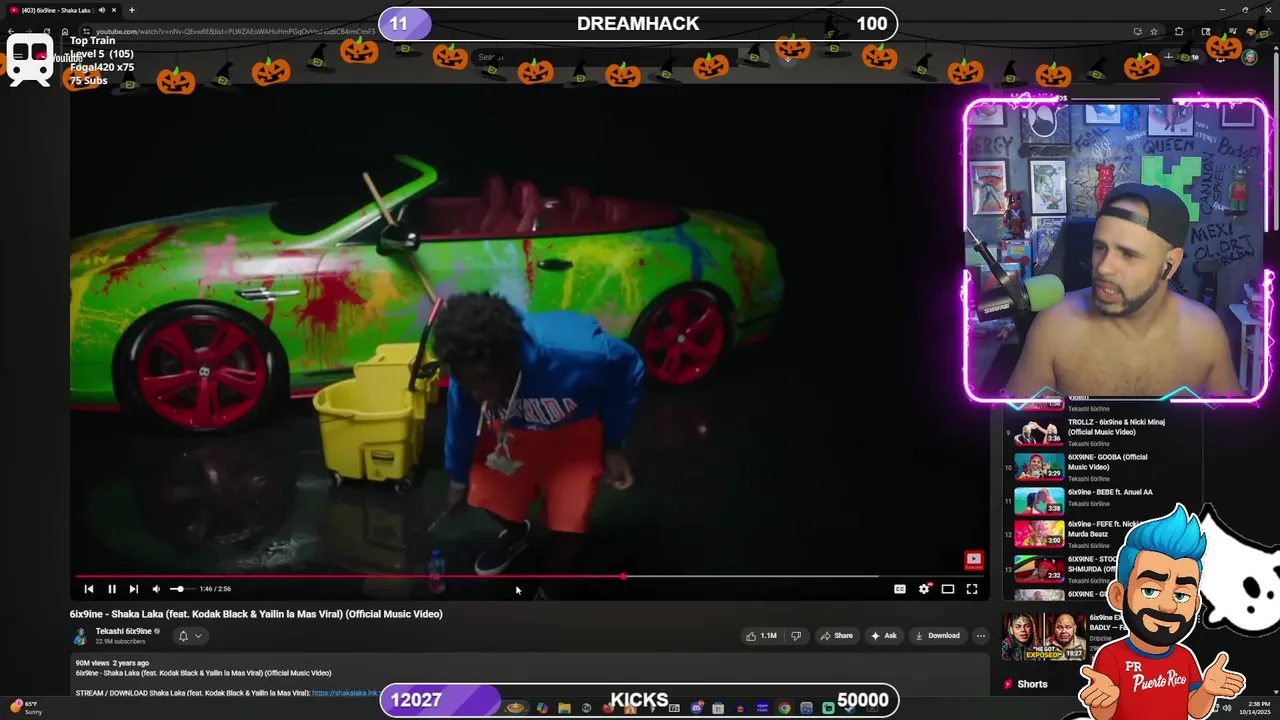Click the Share button
1280x720 pixels.
[836, 636]
